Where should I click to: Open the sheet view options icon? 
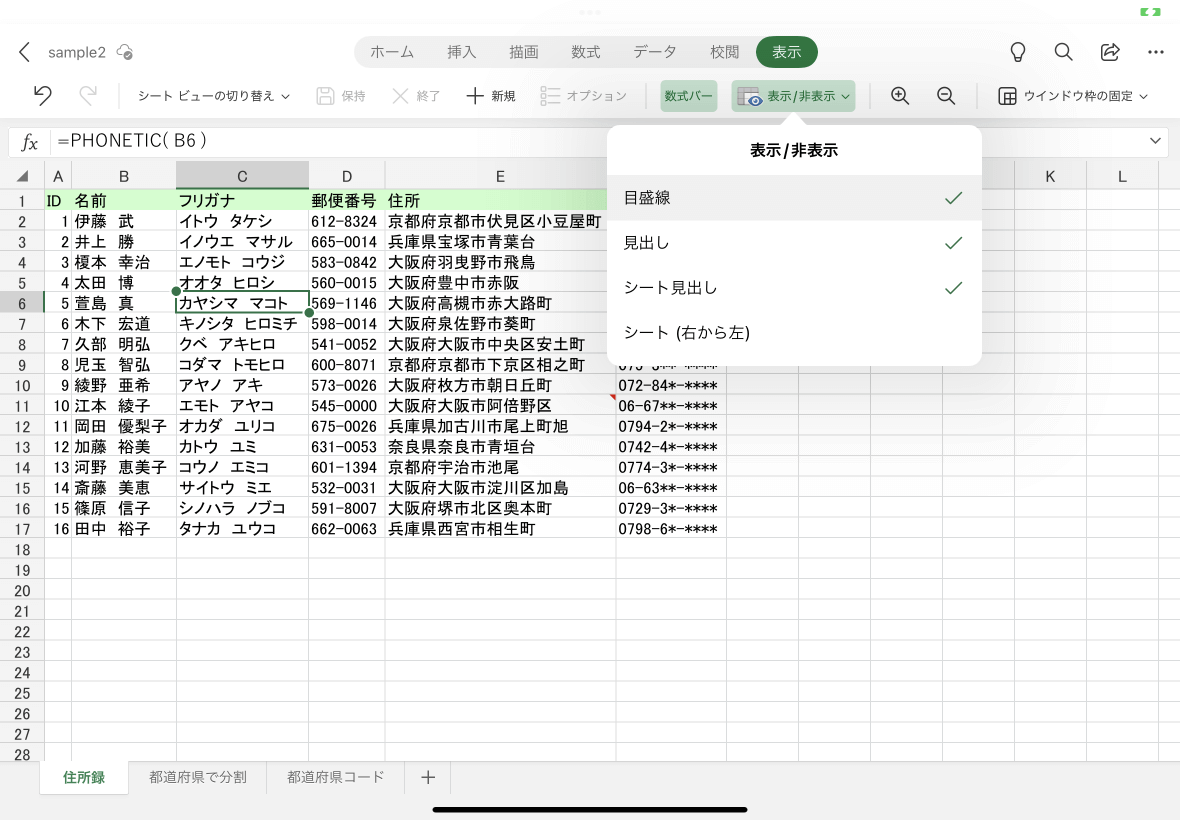coord(550,96)
